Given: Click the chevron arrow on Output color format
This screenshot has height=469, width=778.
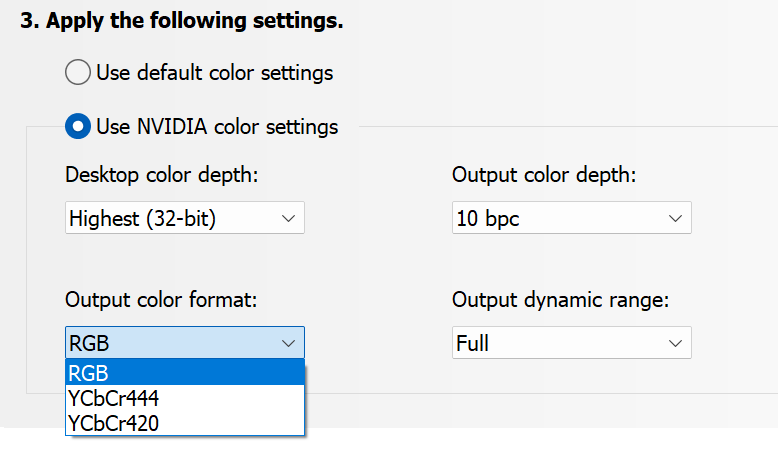Looking at the screenshot, I should (x=289, y=343).
